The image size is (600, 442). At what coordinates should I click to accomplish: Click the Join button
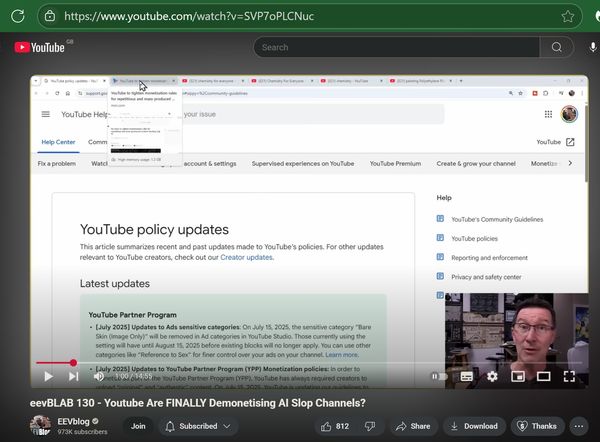[138, 426]
